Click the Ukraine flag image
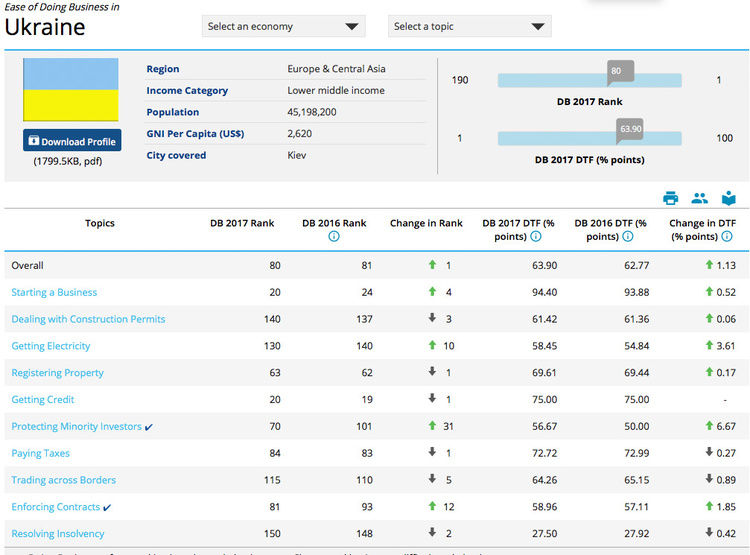 71,89
